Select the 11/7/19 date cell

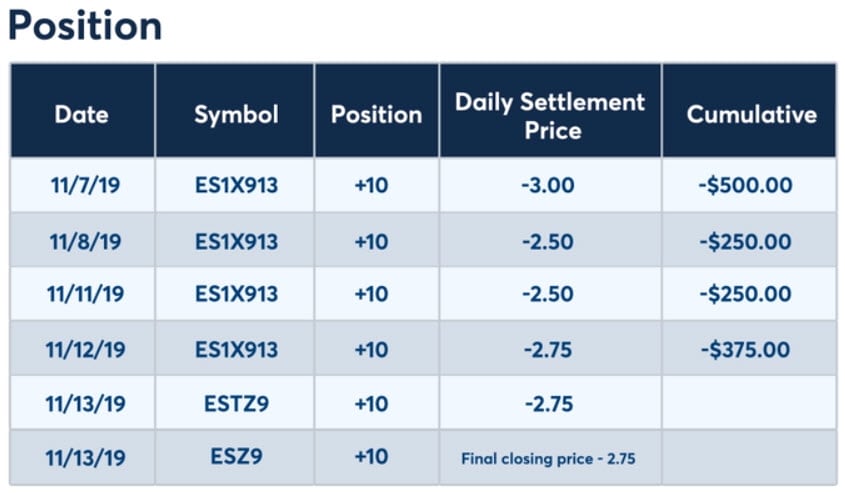[x=82, y=187]
